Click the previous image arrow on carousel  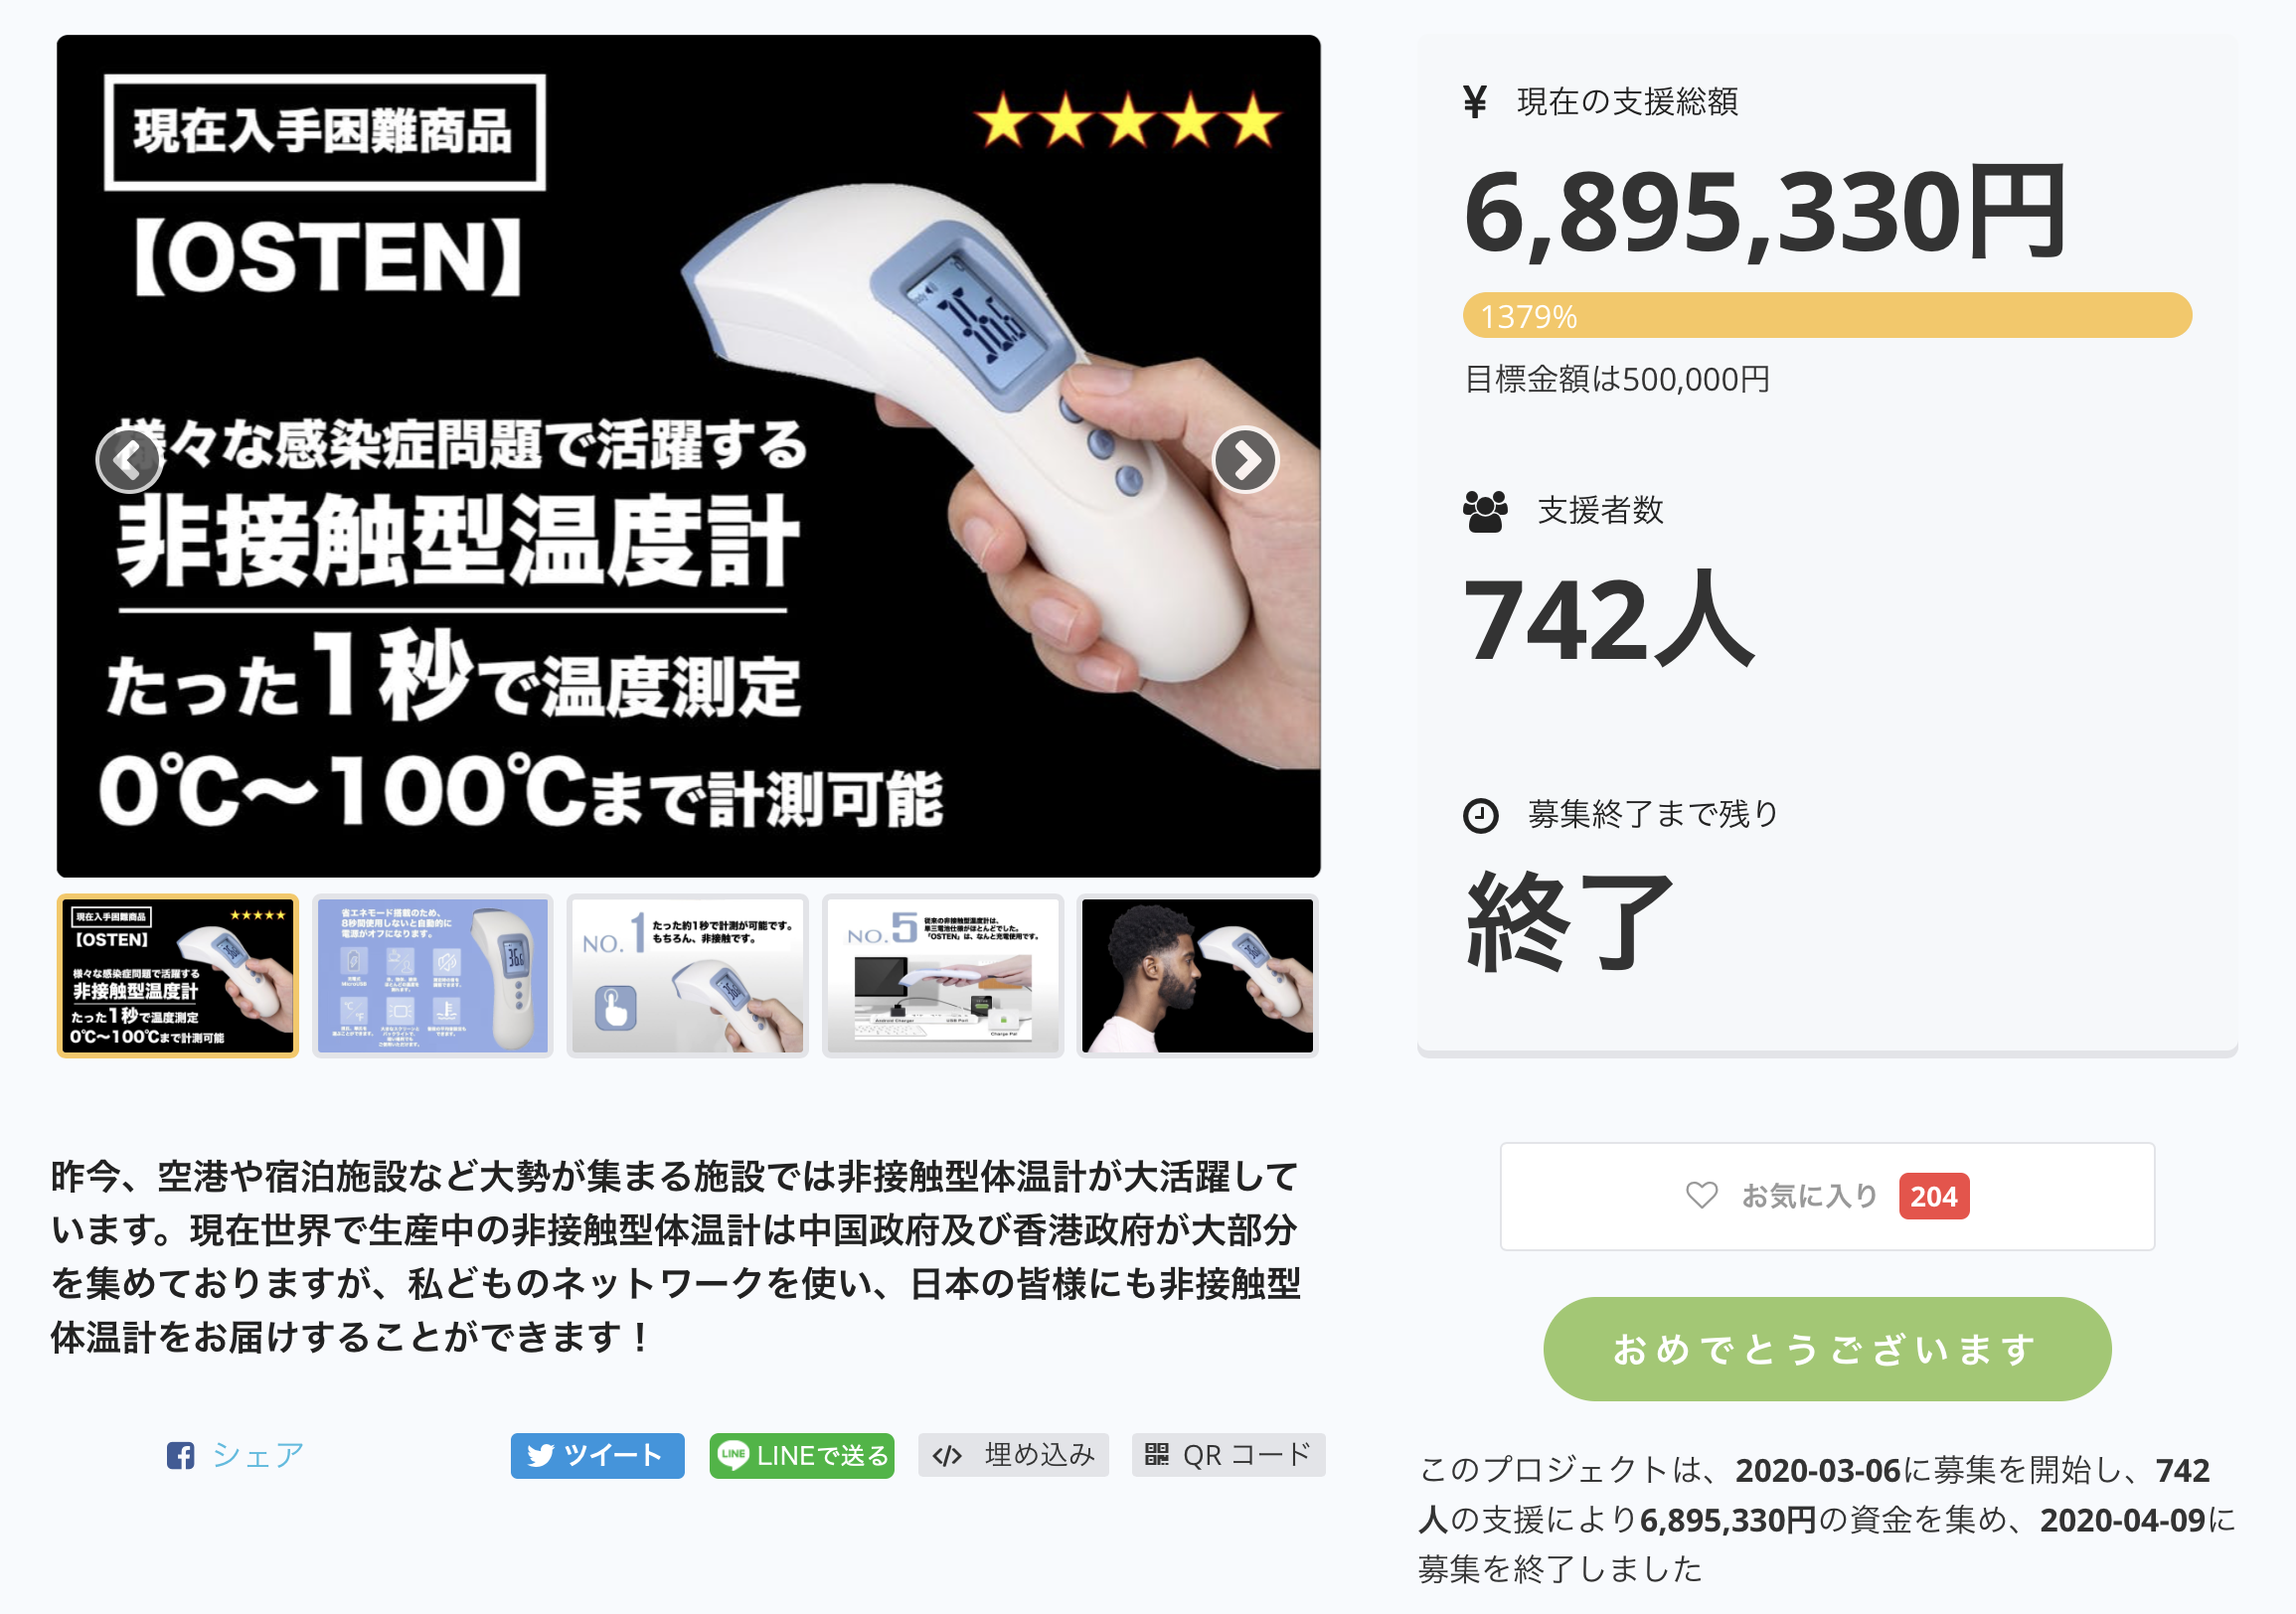(x=129, y=460)
